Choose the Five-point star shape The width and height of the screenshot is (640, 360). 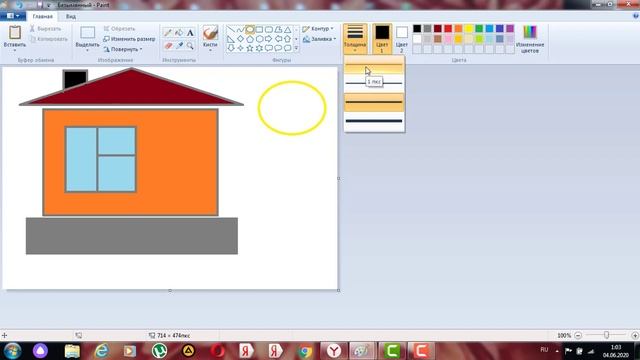tap(250, 48)
